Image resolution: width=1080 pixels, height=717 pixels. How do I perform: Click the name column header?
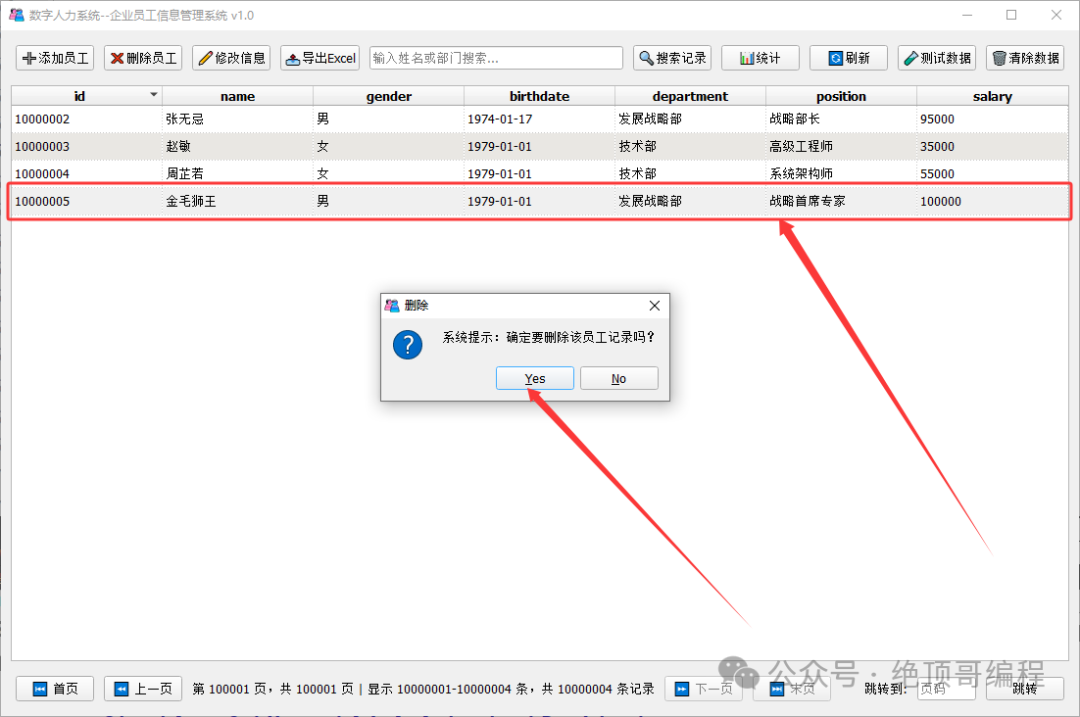point(238,96)
